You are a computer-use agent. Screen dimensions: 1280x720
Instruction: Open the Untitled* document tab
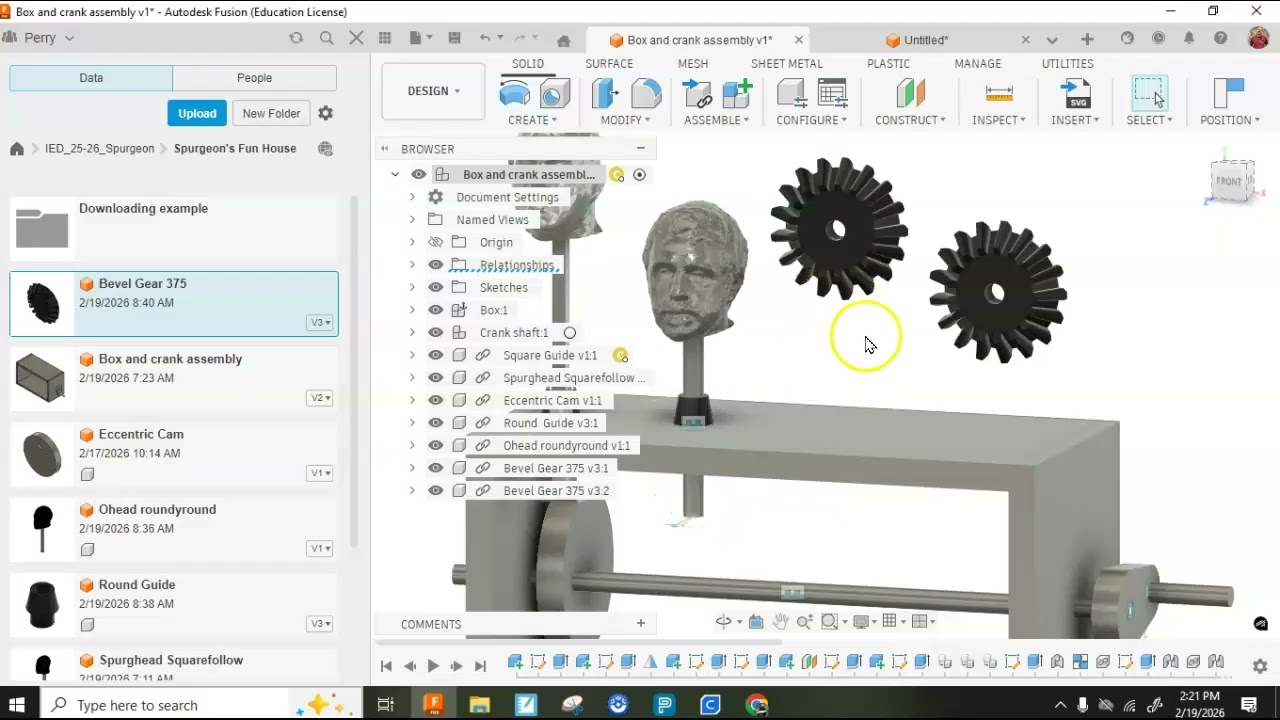tap(926, 40)
